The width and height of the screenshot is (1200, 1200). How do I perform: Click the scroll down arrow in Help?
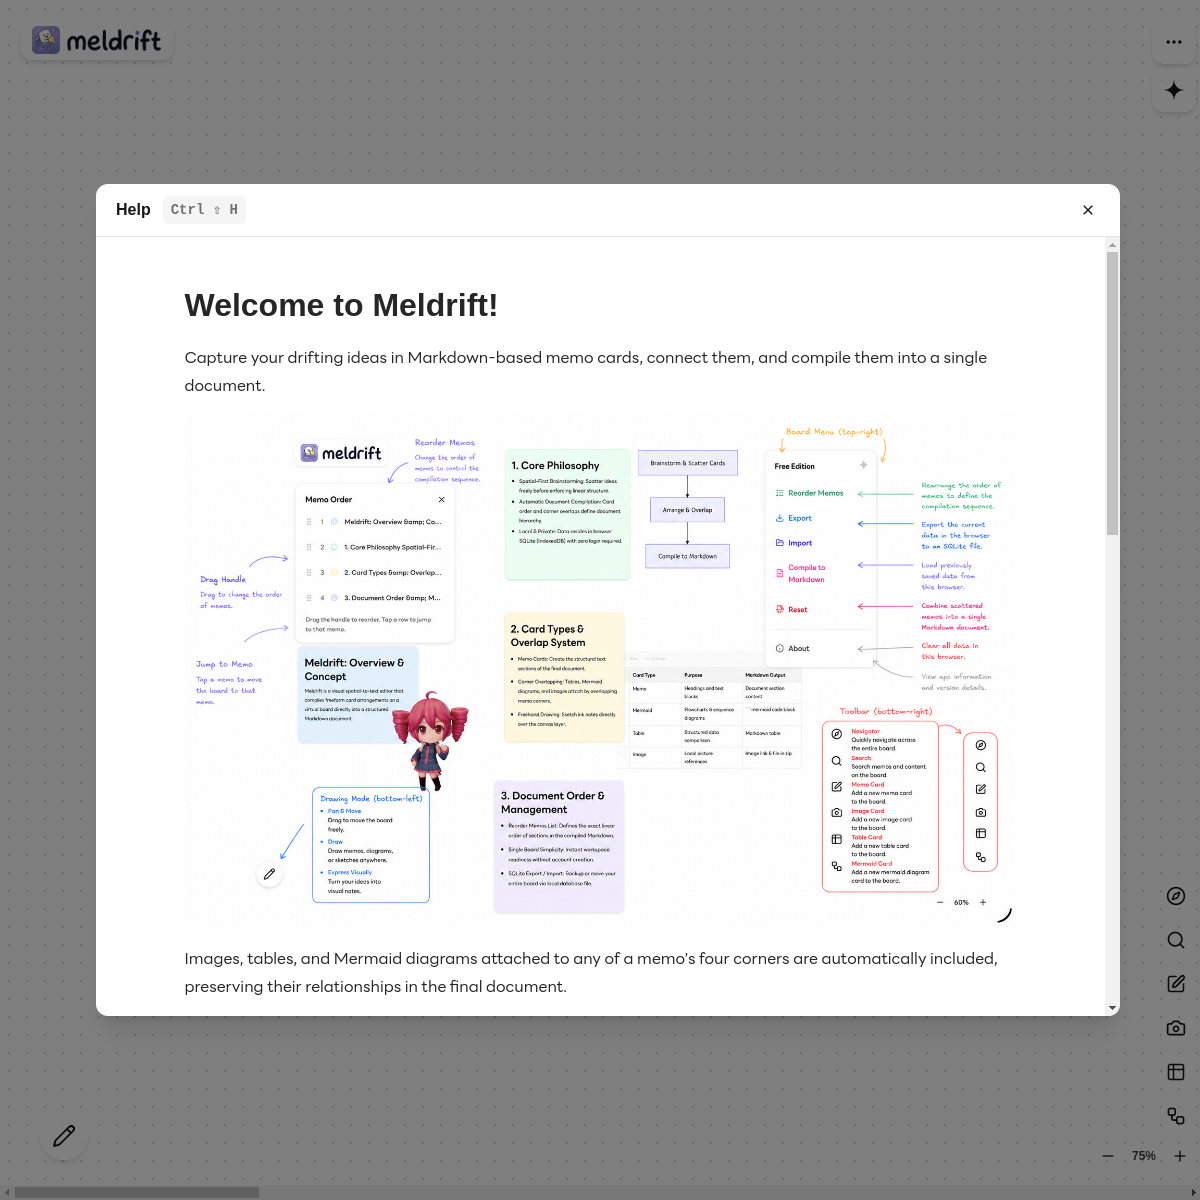(1113, 1009)
